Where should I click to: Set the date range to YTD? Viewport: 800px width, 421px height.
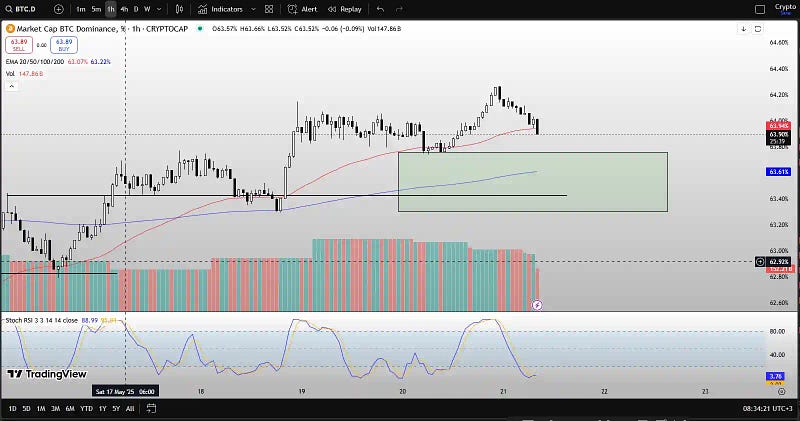pos(87,408)
